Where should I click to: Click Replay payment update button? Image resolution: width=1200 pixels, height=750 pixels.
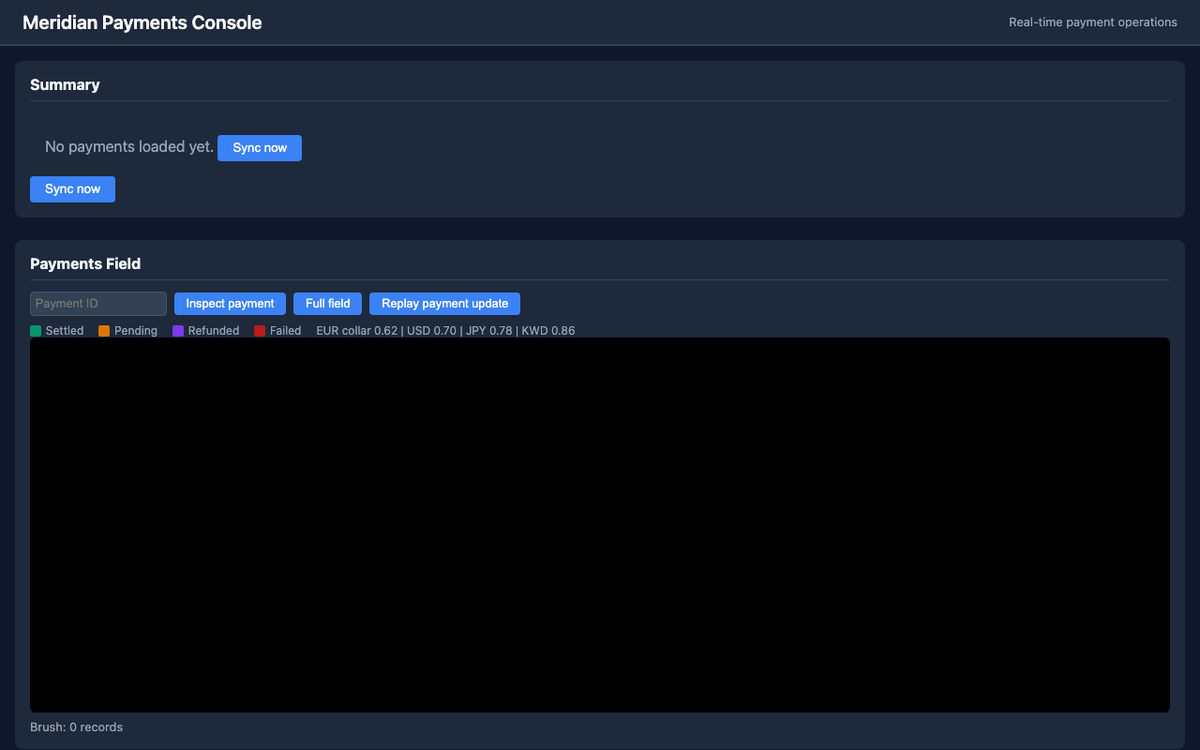coord(445,304)
